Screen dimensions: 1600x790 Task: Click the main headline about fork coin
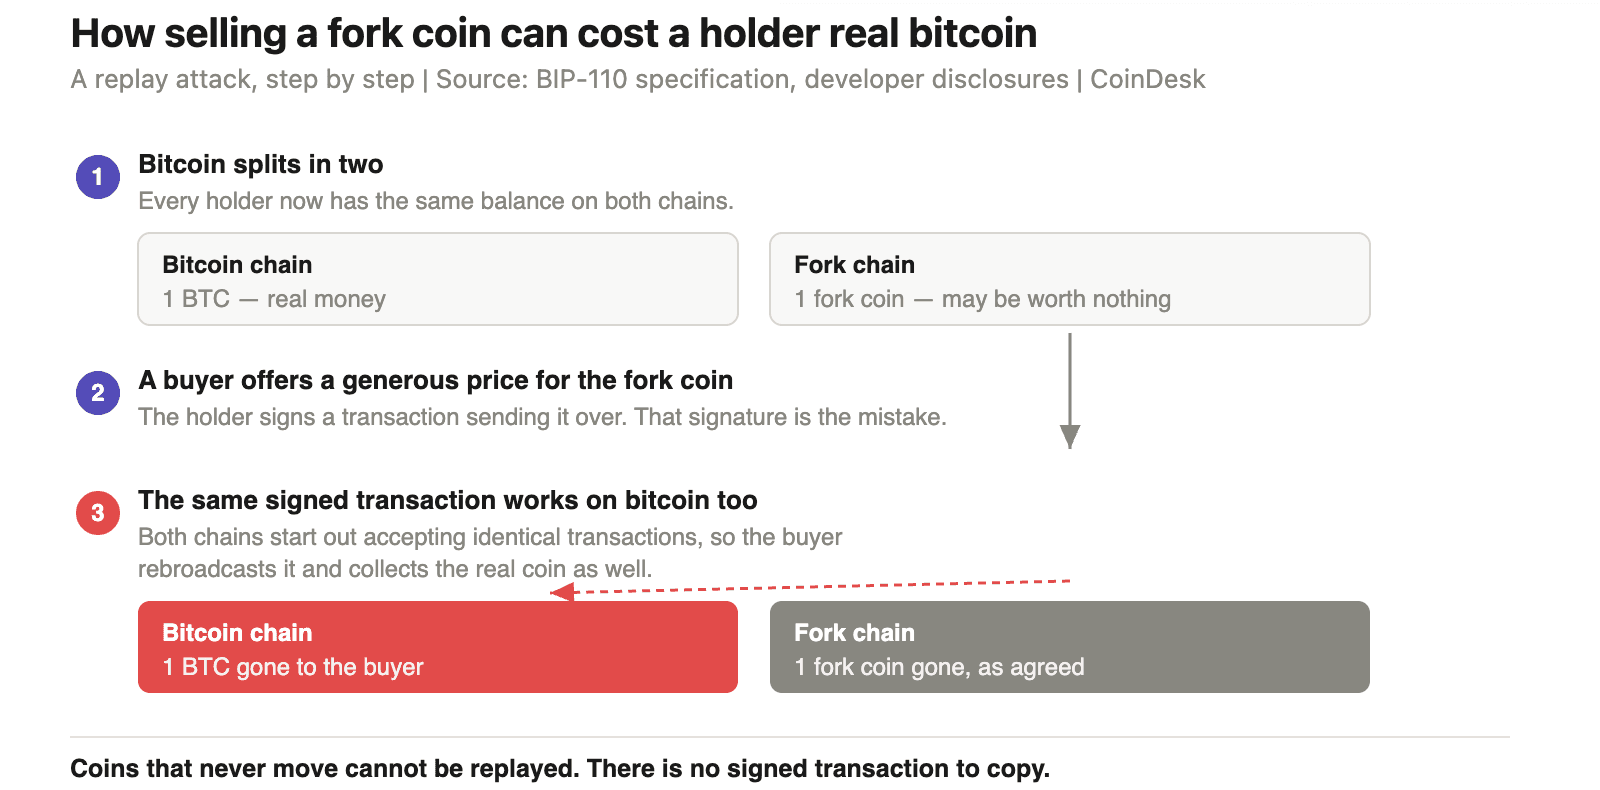coord(554,34)
